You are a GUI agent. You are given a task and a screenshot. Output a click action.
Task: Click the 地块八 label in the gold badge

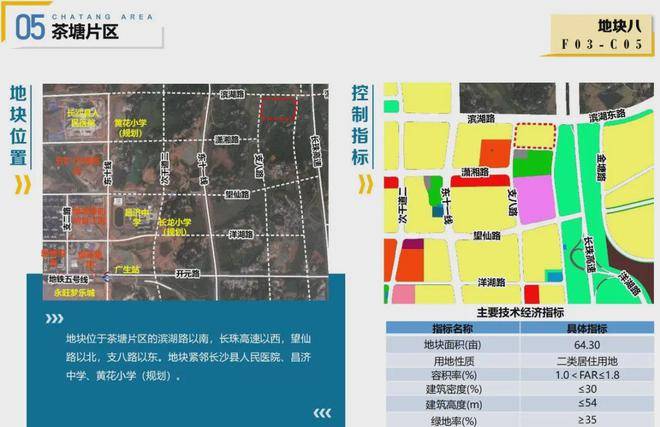pos(619,26)
